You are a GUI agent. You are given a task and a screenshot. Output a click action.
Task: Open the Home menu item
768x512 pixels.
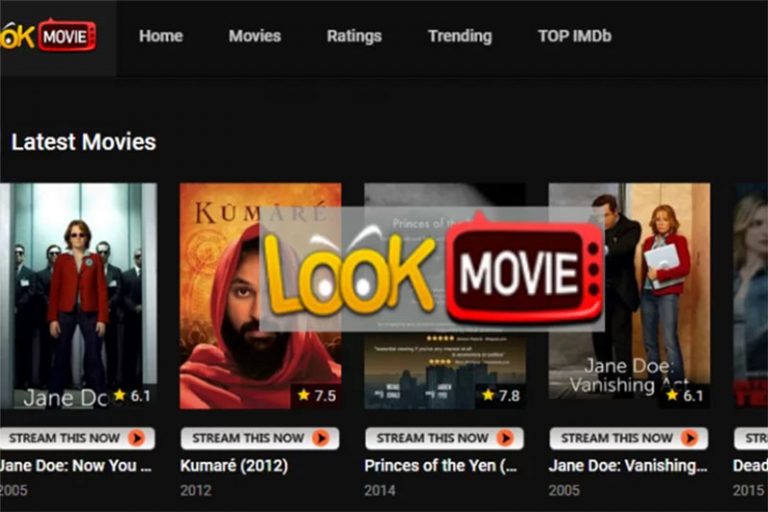pos(161,36)
